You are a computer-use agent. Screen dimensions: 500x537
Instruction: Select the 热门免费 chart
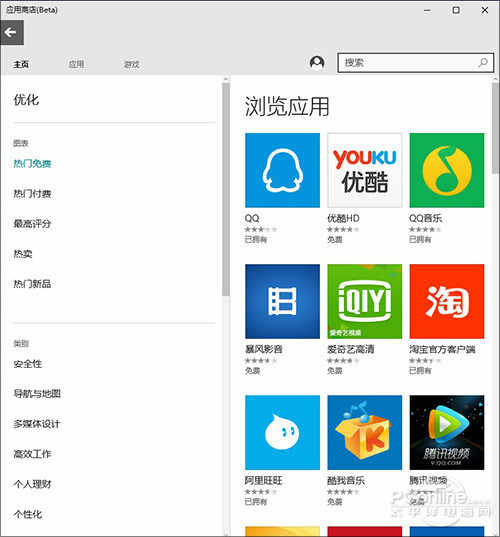tap(32, 164)
